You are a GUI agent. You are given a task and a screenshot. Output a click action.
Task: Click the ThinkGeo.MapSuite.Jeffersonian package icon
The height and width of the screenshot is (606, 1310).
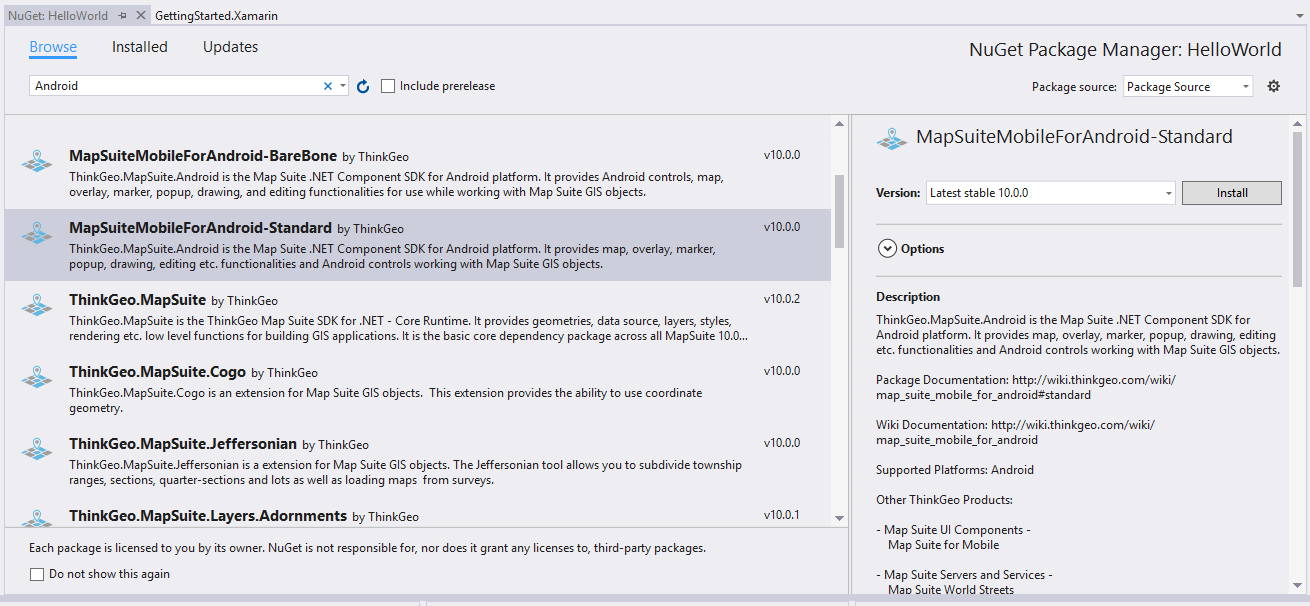click(37, 448)
